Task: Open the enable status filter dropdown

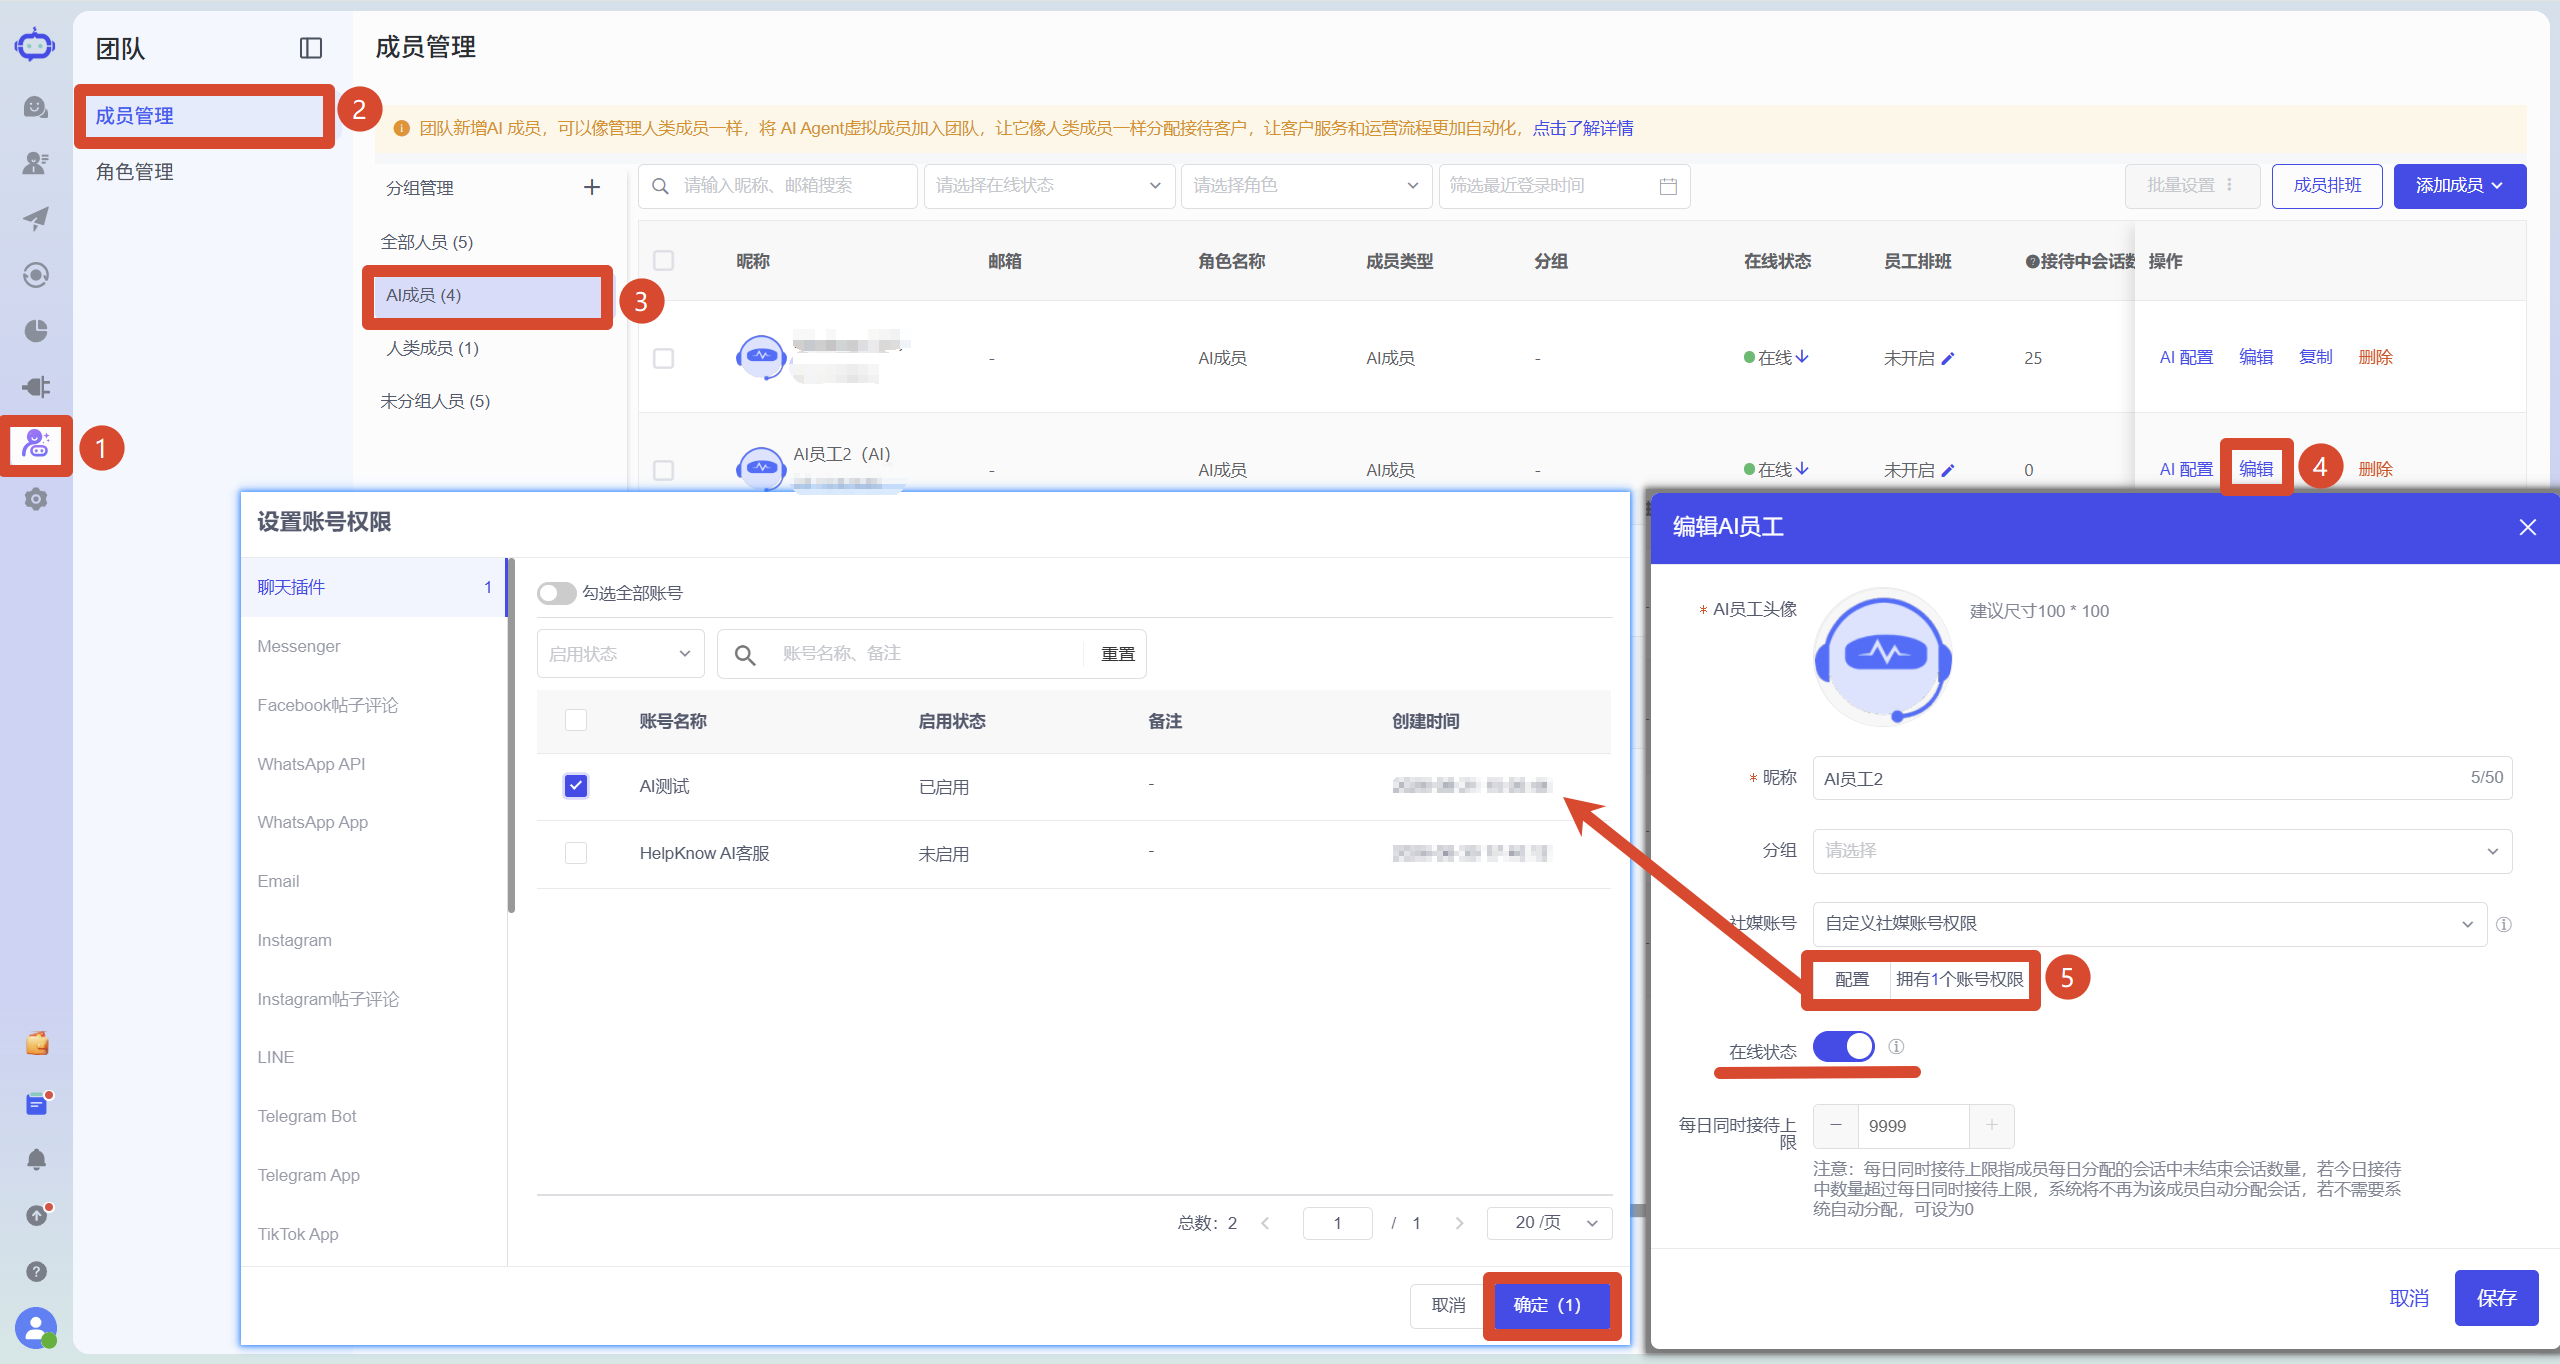Action: 620,654
